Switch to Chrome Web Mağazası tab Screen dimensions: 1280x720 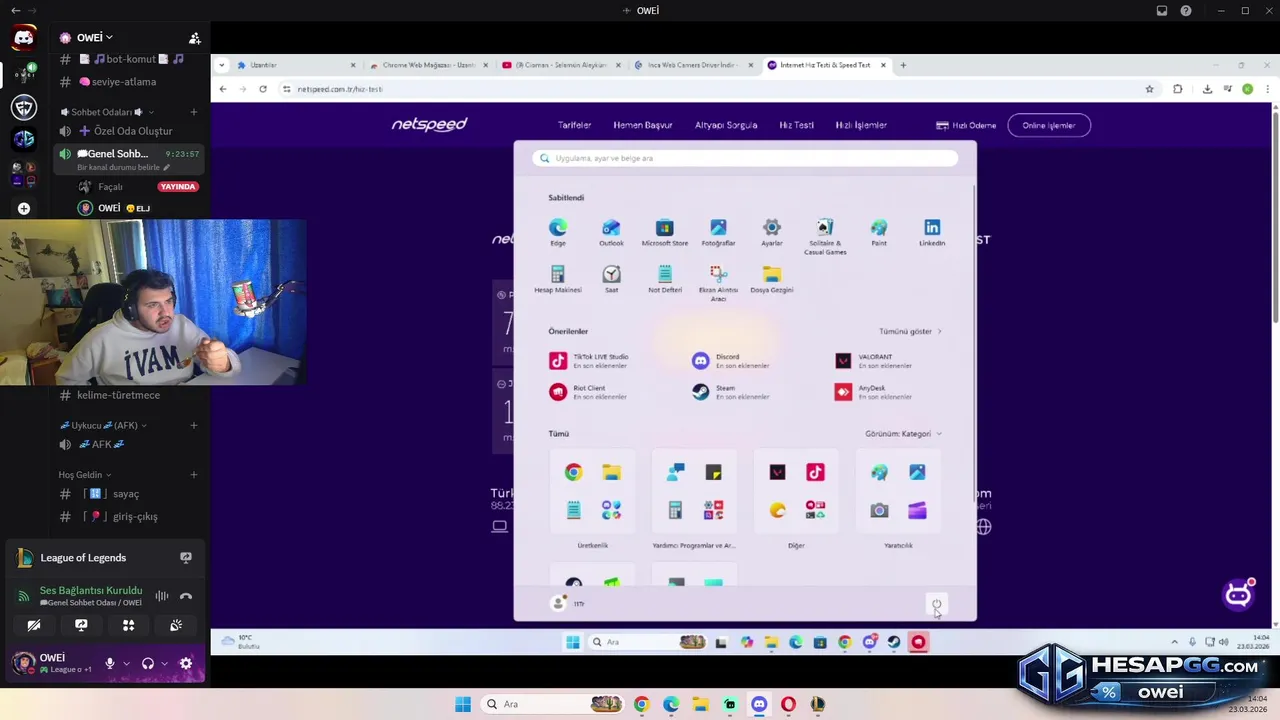point(428,65)
